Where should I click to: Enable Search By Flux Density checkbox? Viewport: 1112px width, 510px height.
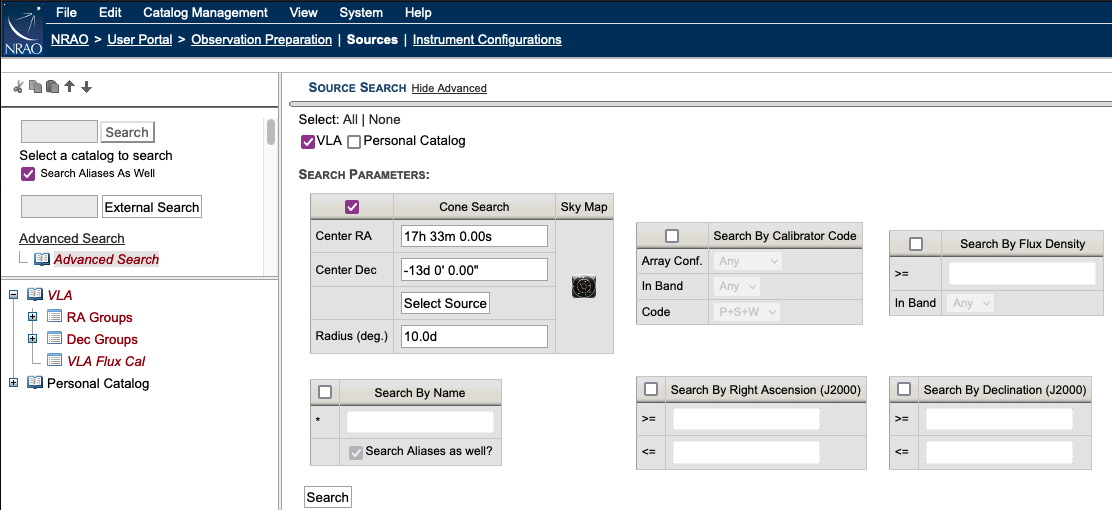click(916, 244)
